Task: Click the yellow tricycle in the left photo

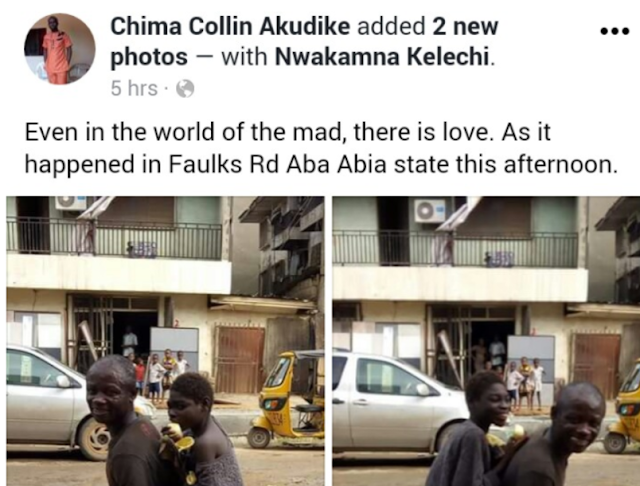Action: point(287,398)
